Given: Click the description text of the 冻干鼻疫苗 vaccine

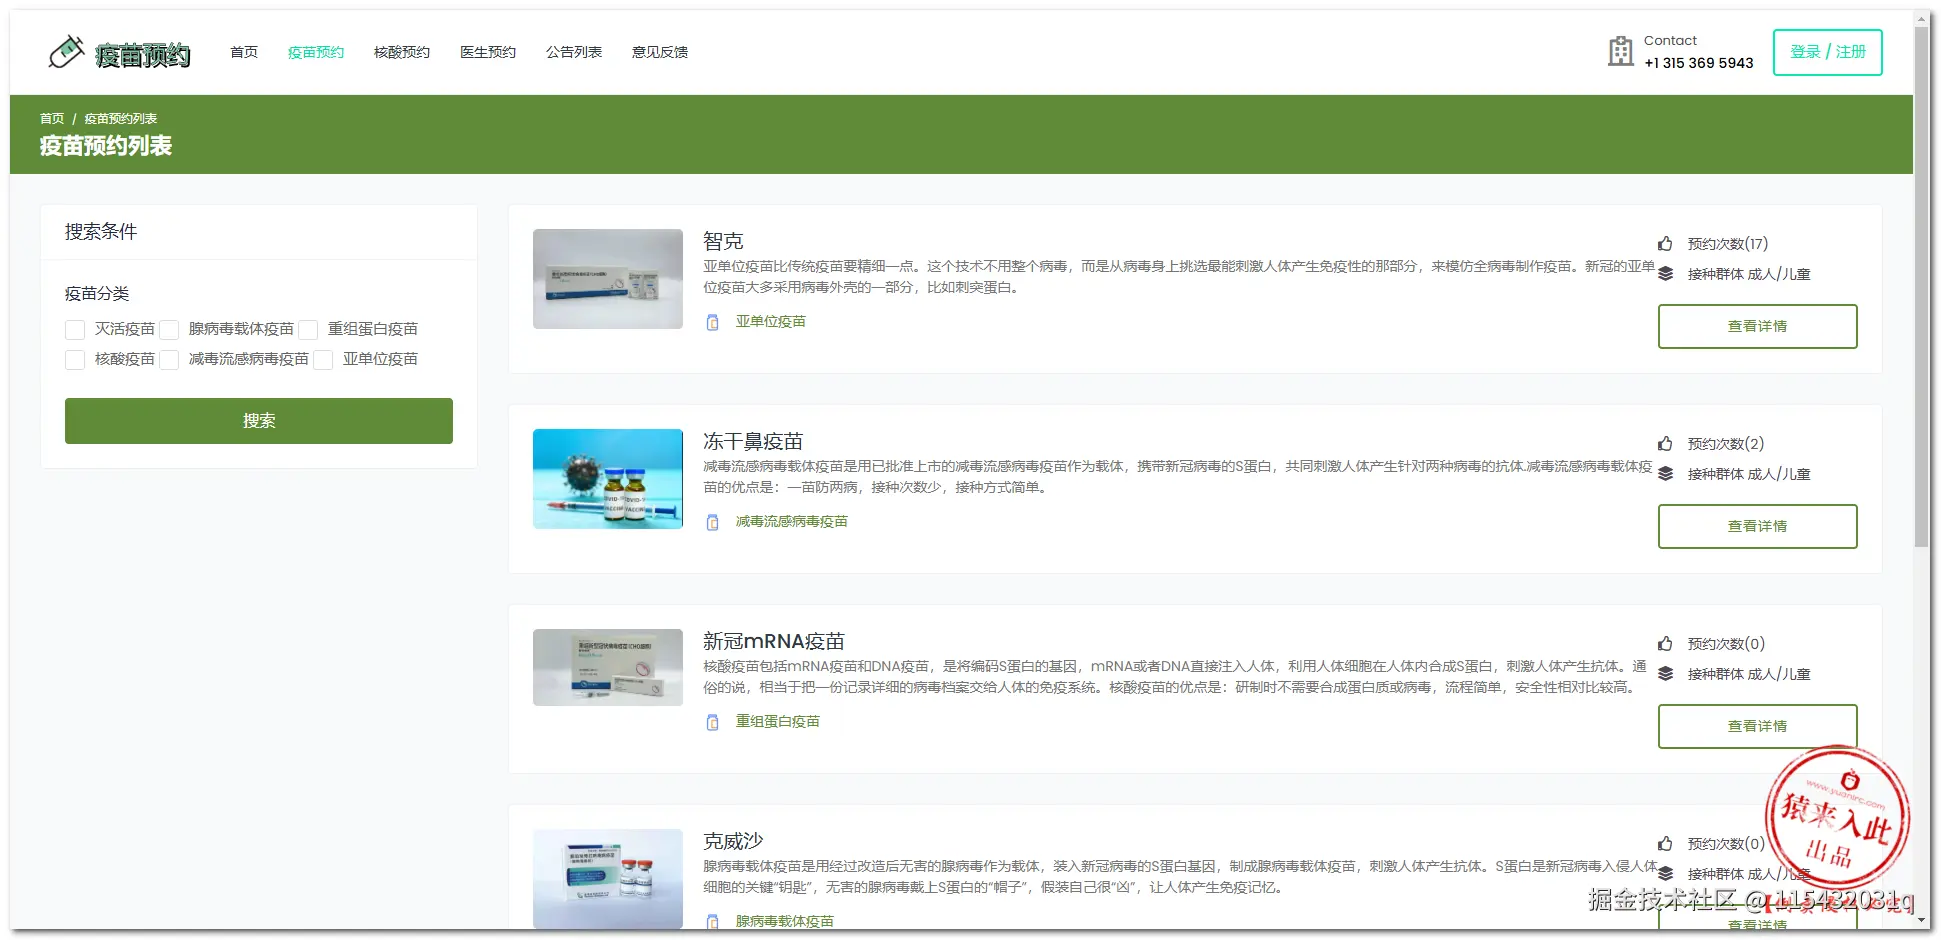Looking at the screenshot, I should (1178, 477).
